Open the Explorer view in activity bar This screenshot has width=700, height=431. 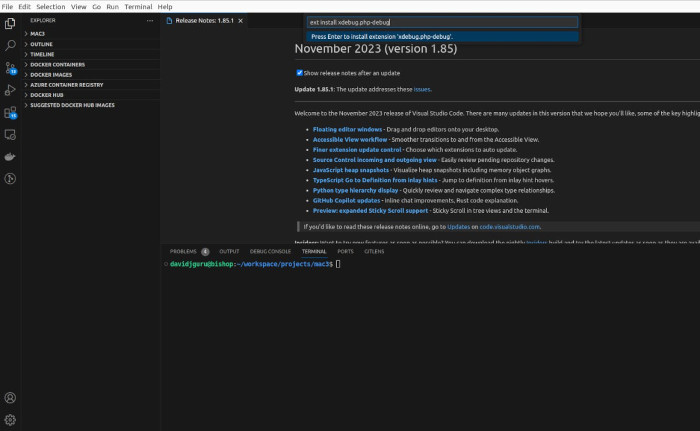click(10, 23)
